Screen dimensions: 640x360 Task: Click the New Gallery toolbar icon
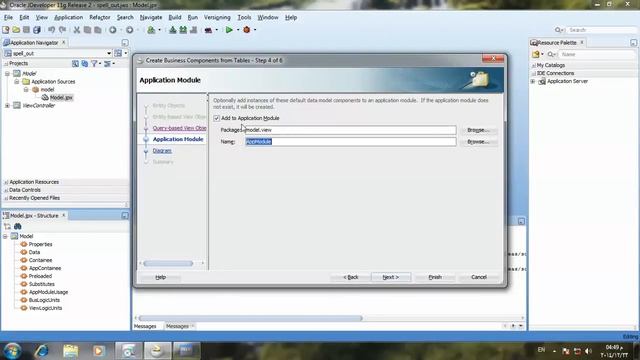click(x=6, y=30)
